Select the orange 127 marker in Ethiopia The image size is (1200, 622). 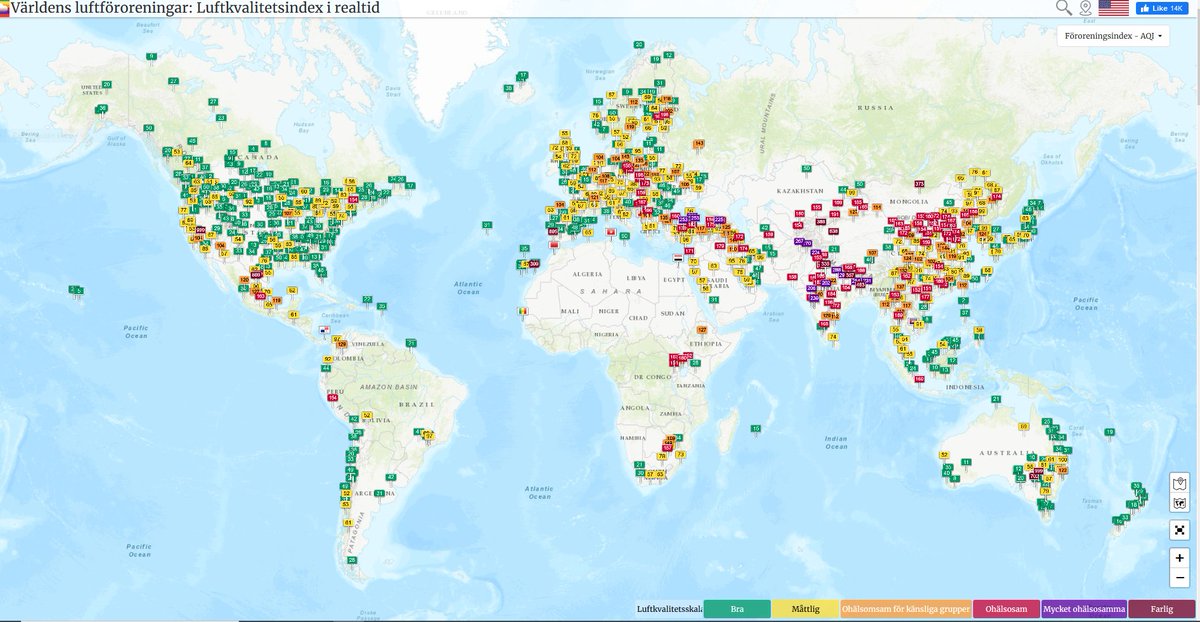[x=702, y=330]
